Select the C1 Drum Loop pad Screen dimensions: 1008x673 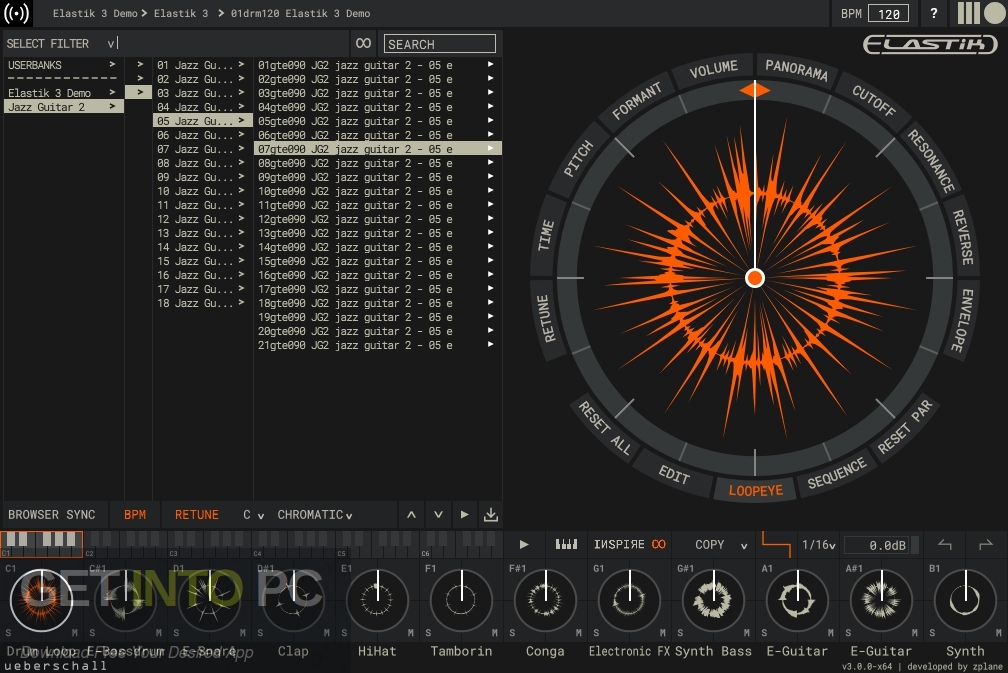pyautogui.click(x=41, y=600)
